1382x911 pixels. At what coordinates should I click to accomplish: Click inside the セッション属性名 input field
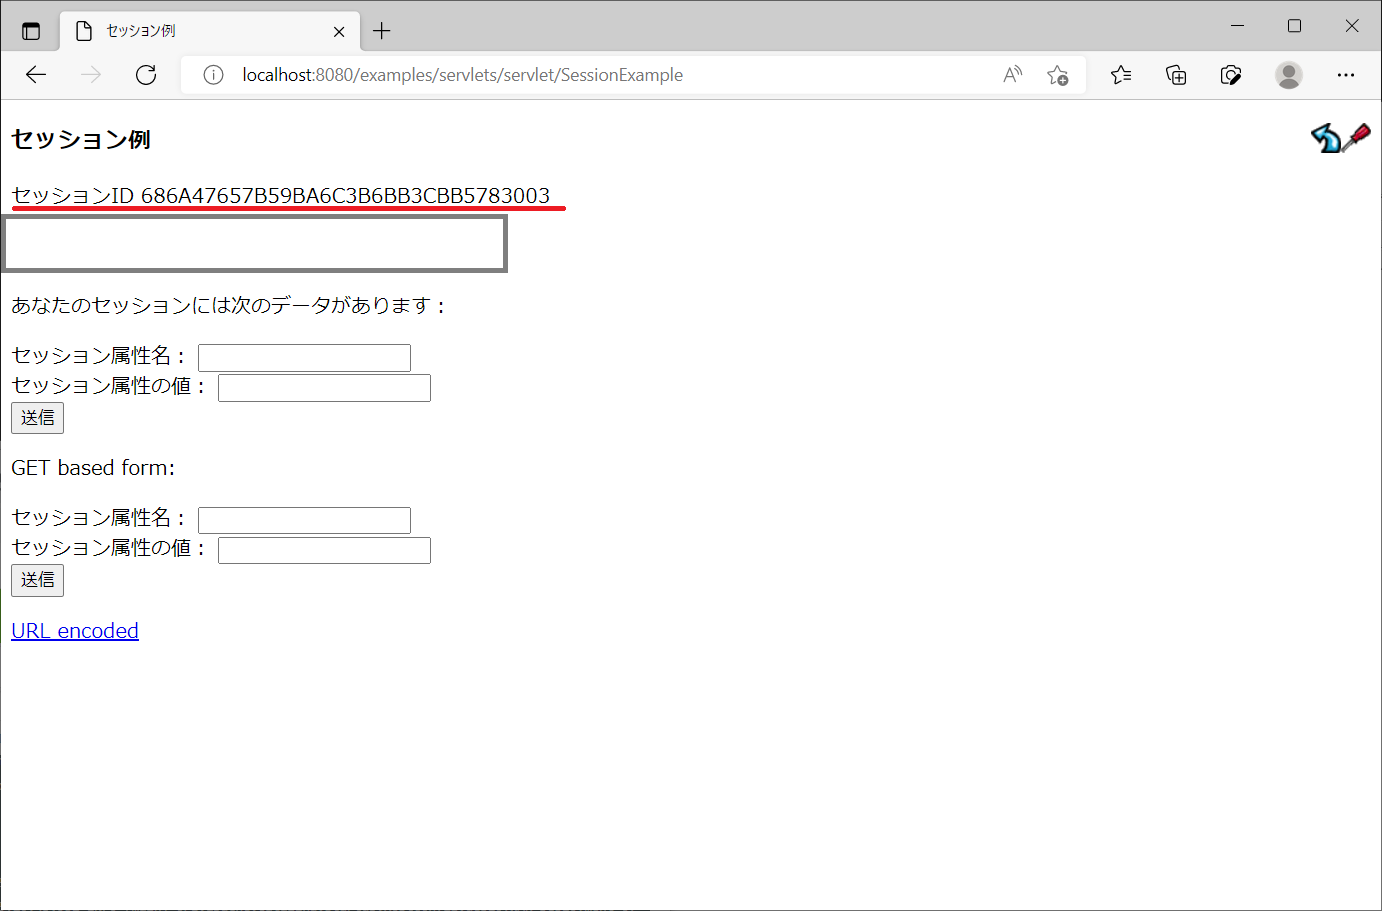pyautogui.click(x=304, y=357)
